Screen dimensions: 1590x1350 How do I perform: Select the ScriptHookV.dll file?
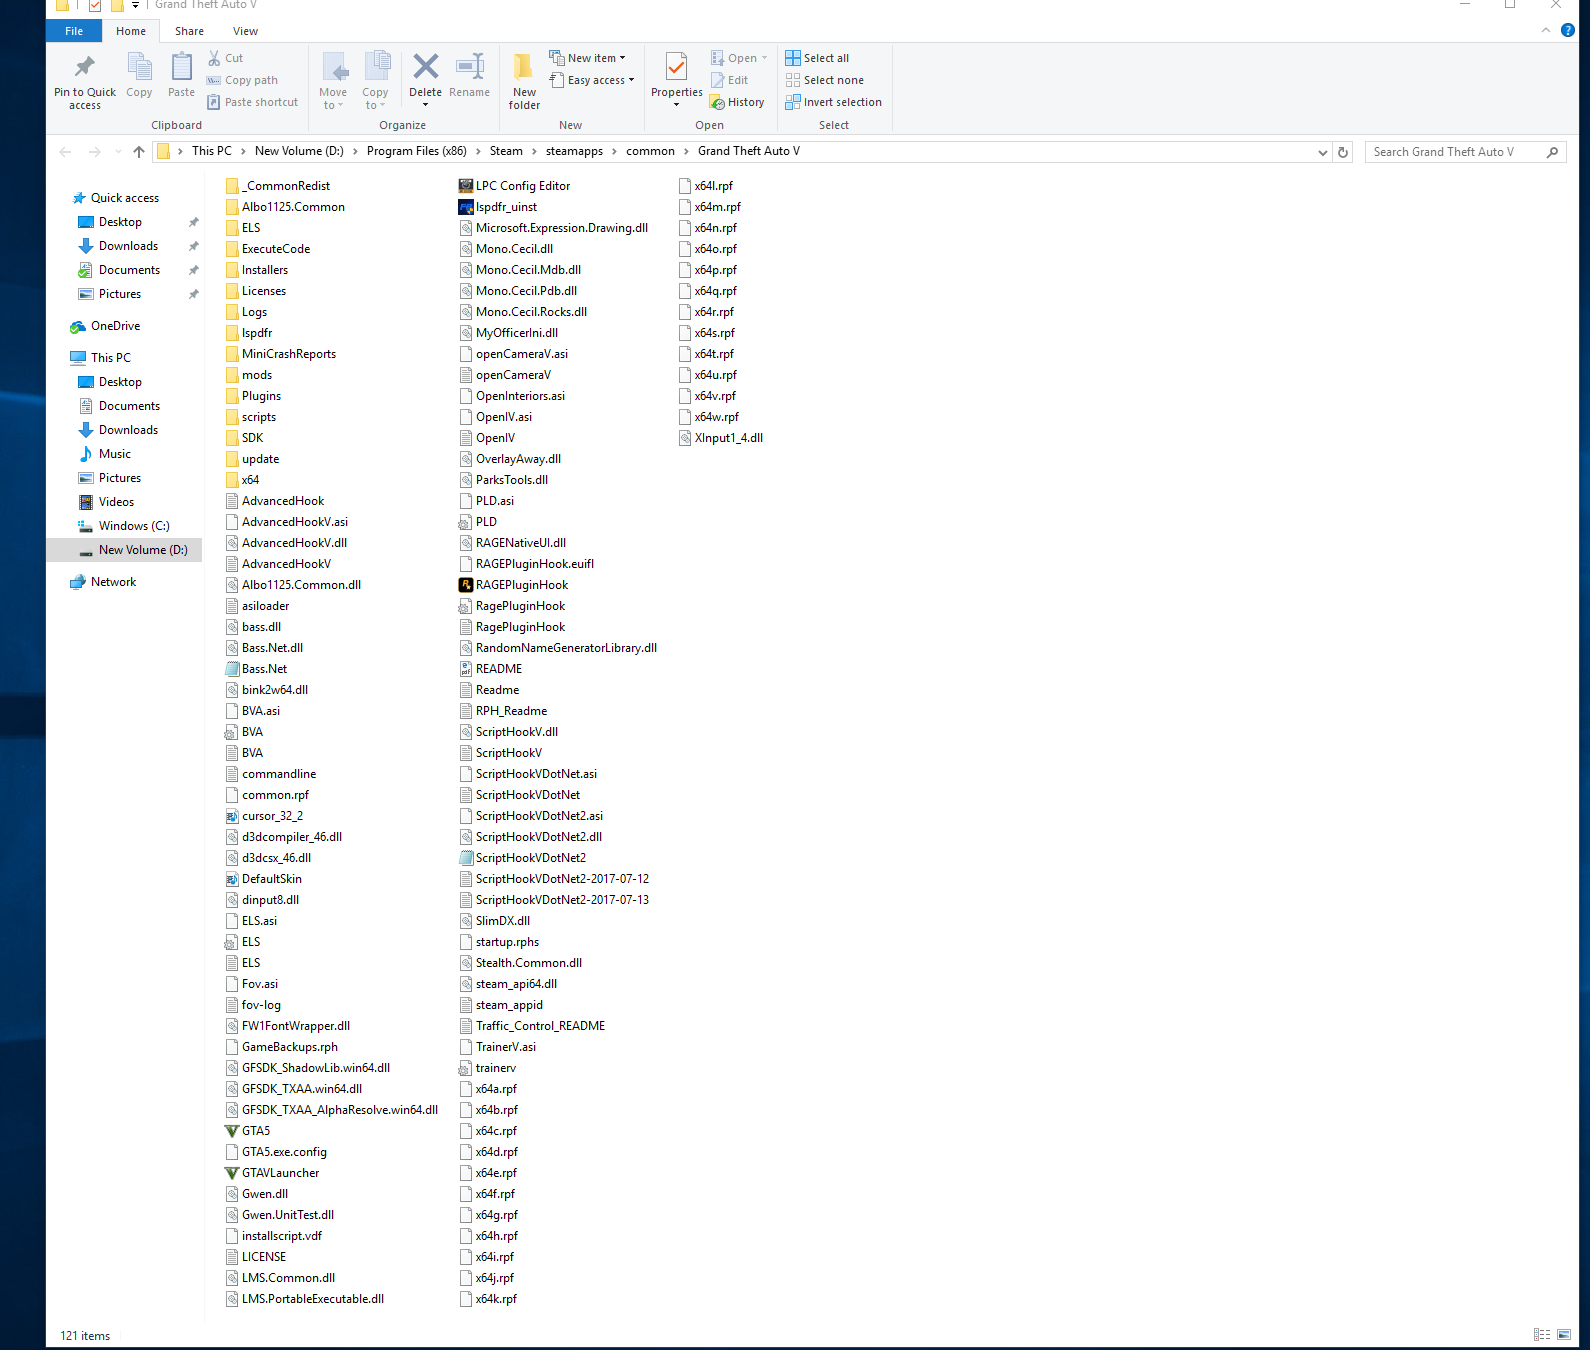click(x=509, y=732)
